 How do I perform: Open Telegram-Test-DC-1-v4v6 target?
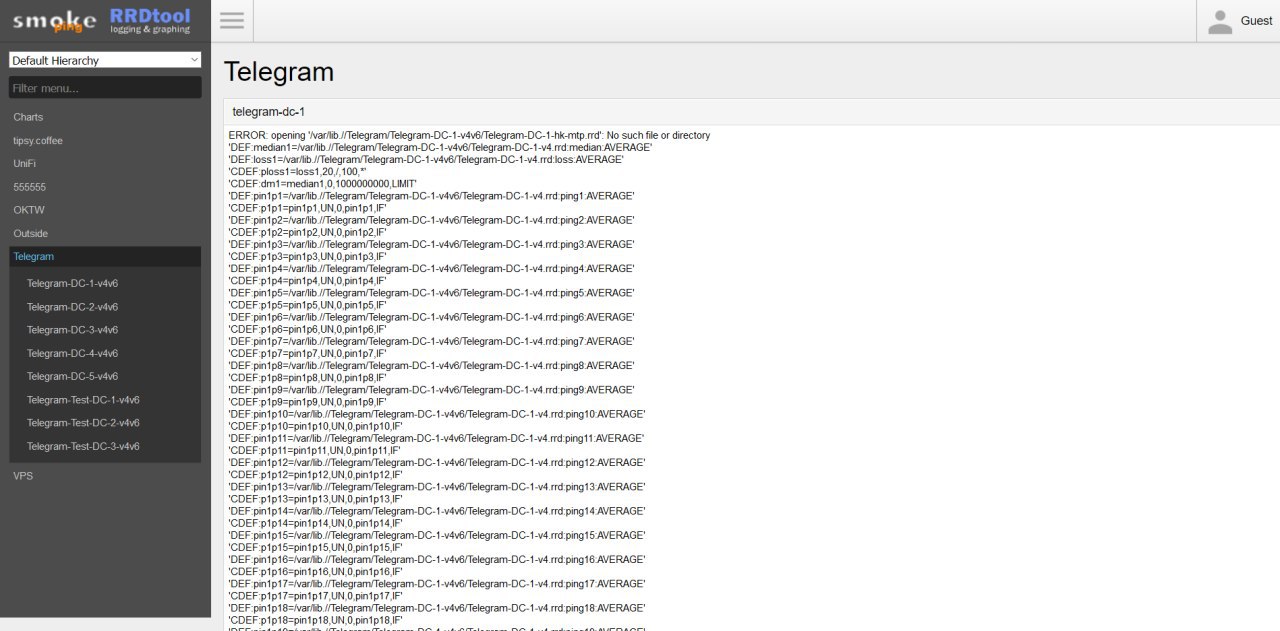click(x=83, y=400)
